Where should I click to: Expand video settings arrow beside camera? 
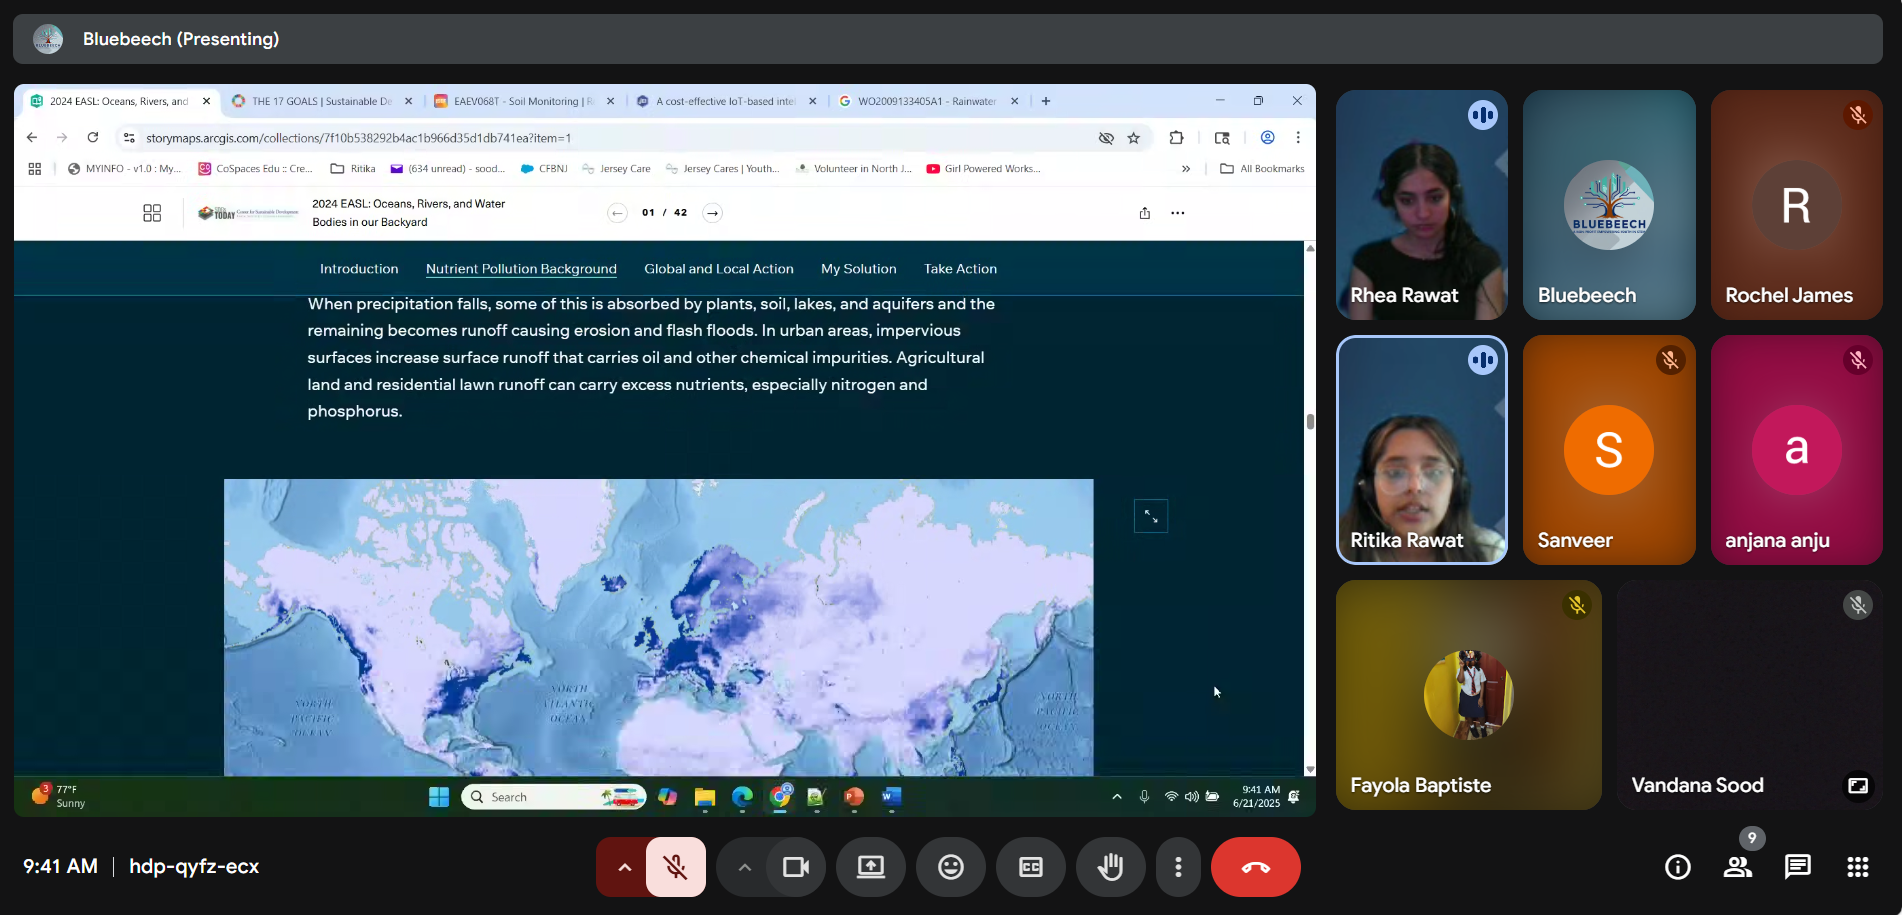(744, 867)
